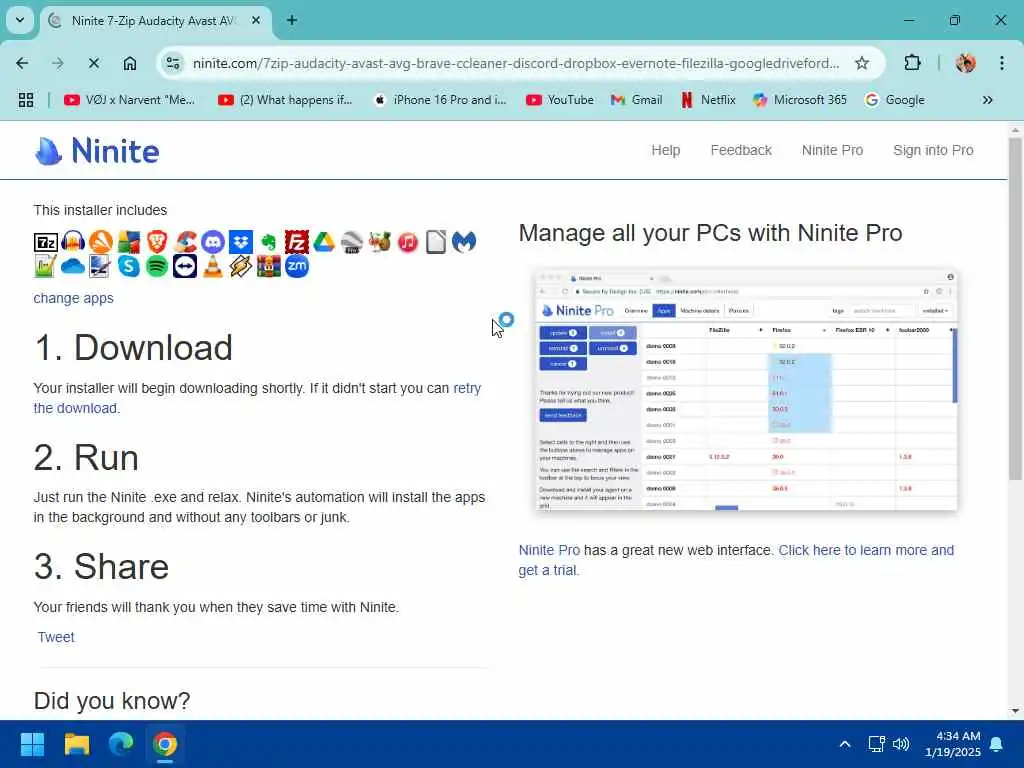Open the Windows Start menu

pyautogui.click(x=32, y=744)
